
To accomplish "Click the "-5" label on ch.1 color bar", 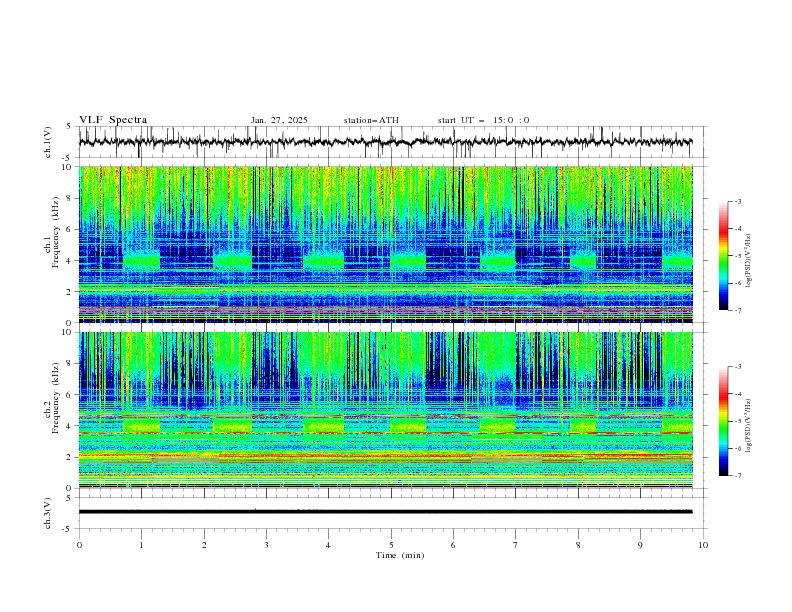I will click(738, 256).
